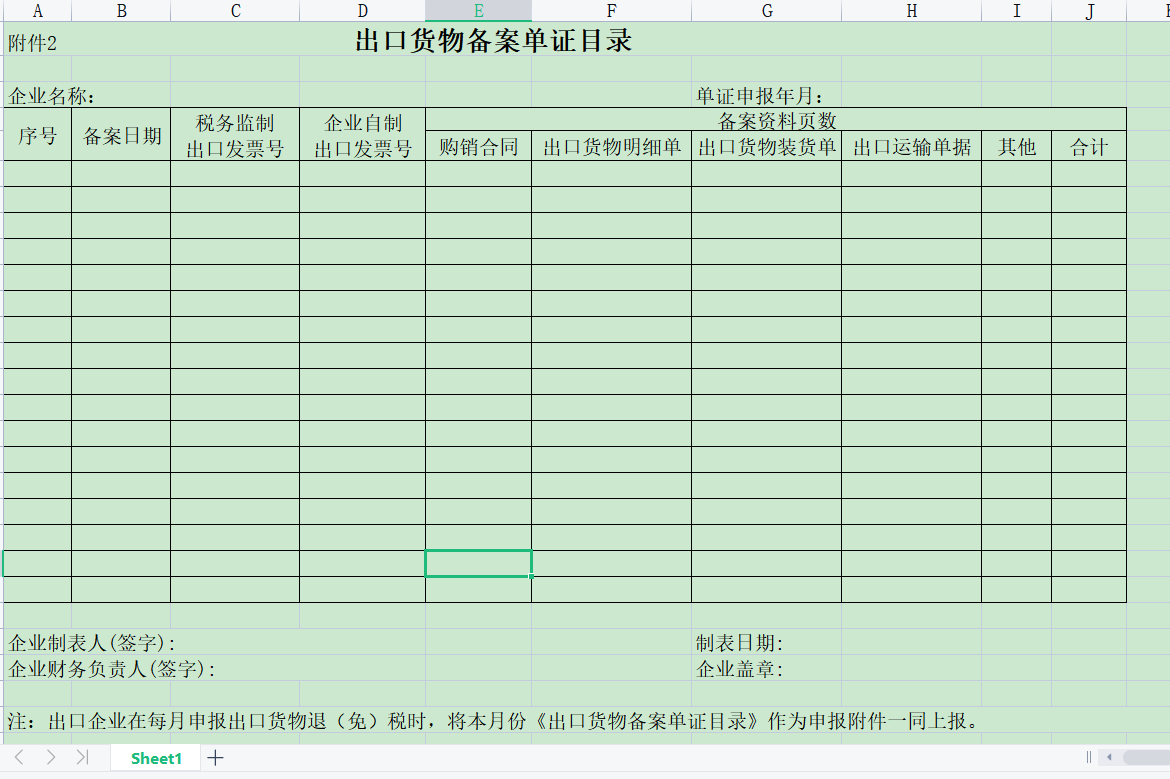Select the 合计 header cell

click(1089, 147)
